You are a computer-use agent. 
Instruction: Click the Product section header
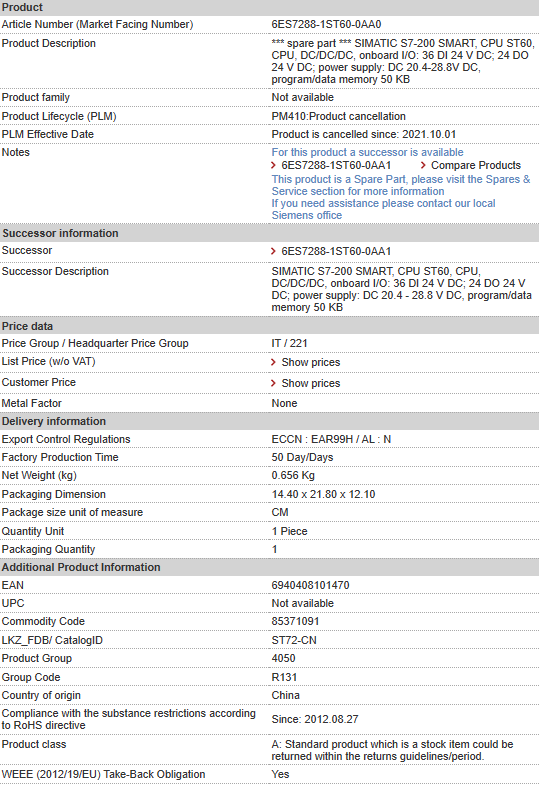tap(270, 8)
